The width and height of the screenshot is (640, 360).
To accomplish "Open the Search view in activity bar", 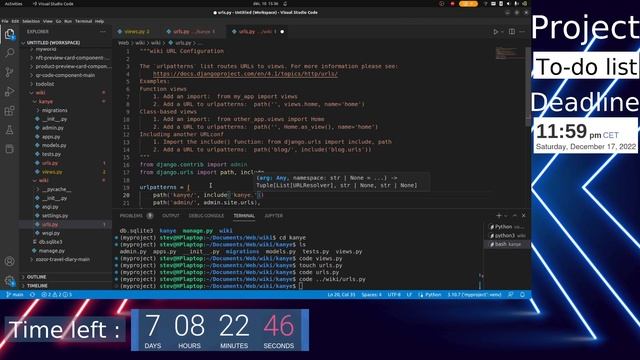I will 9,53.
